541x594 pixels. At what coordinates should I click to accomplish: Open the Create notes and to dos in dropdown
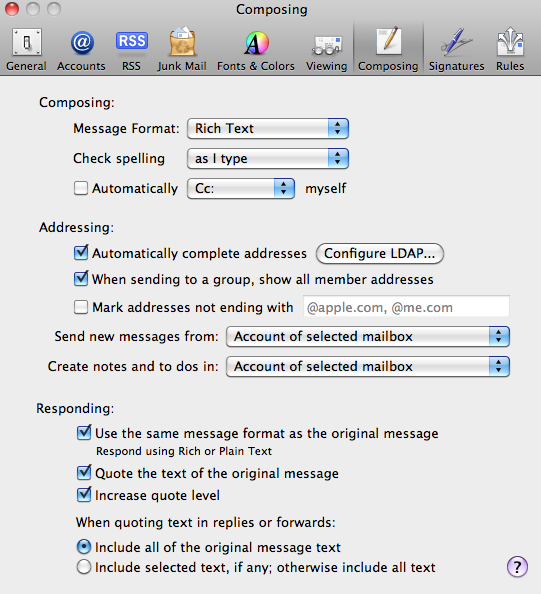368,366
